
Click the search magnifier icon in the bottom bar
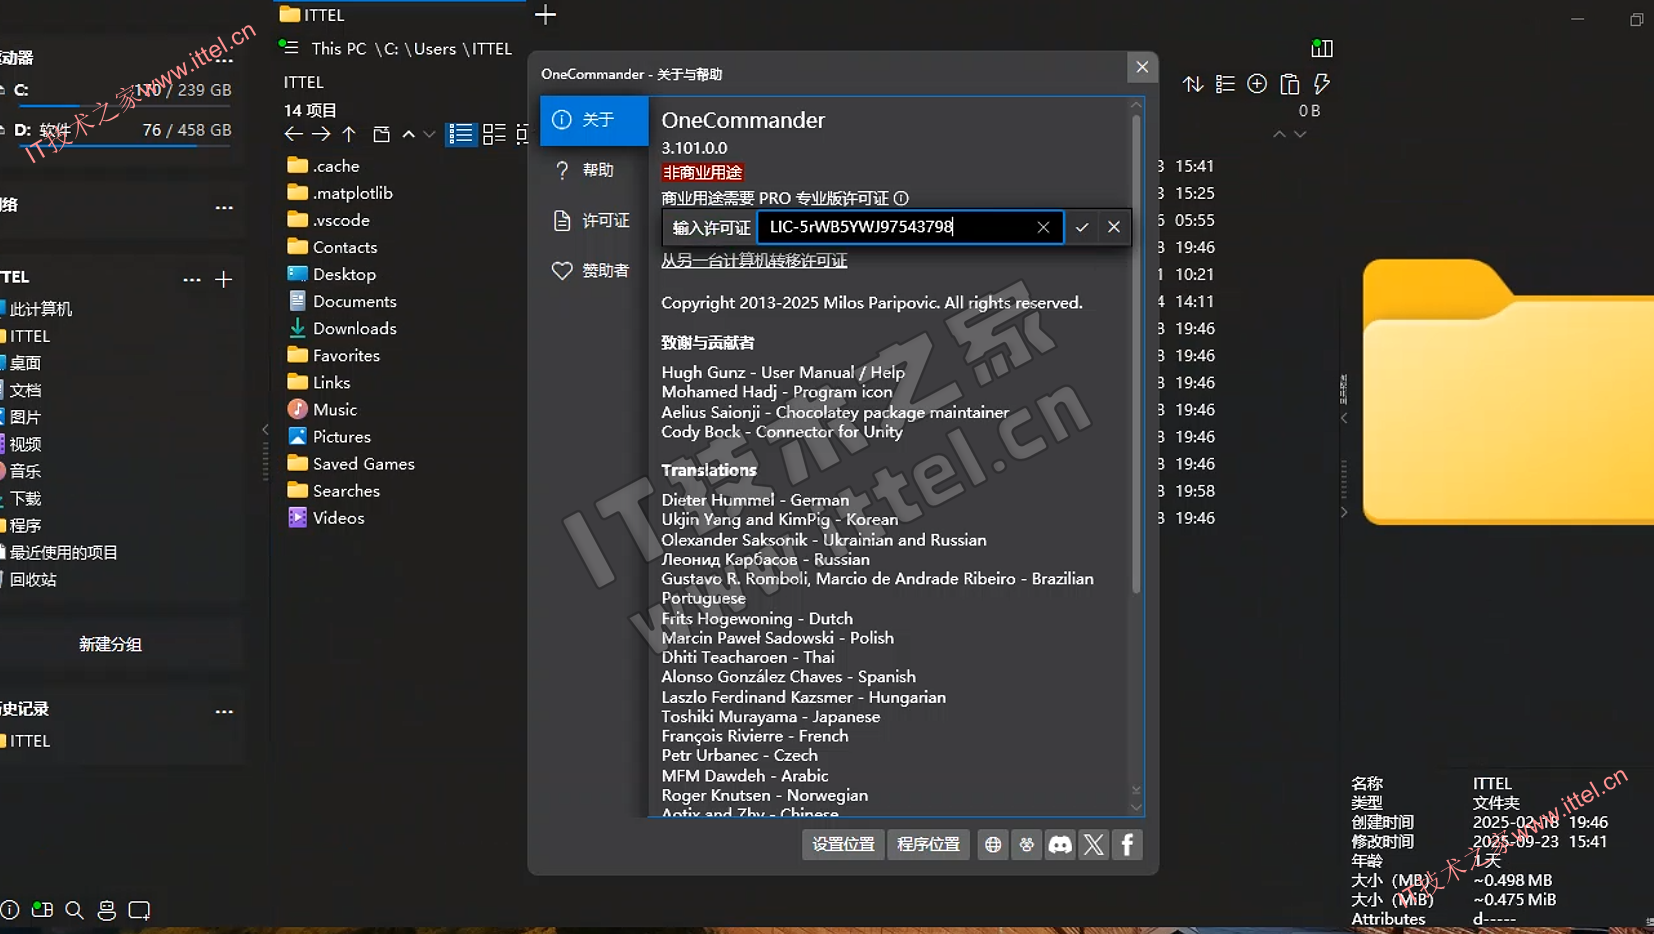tap(74, 910)
